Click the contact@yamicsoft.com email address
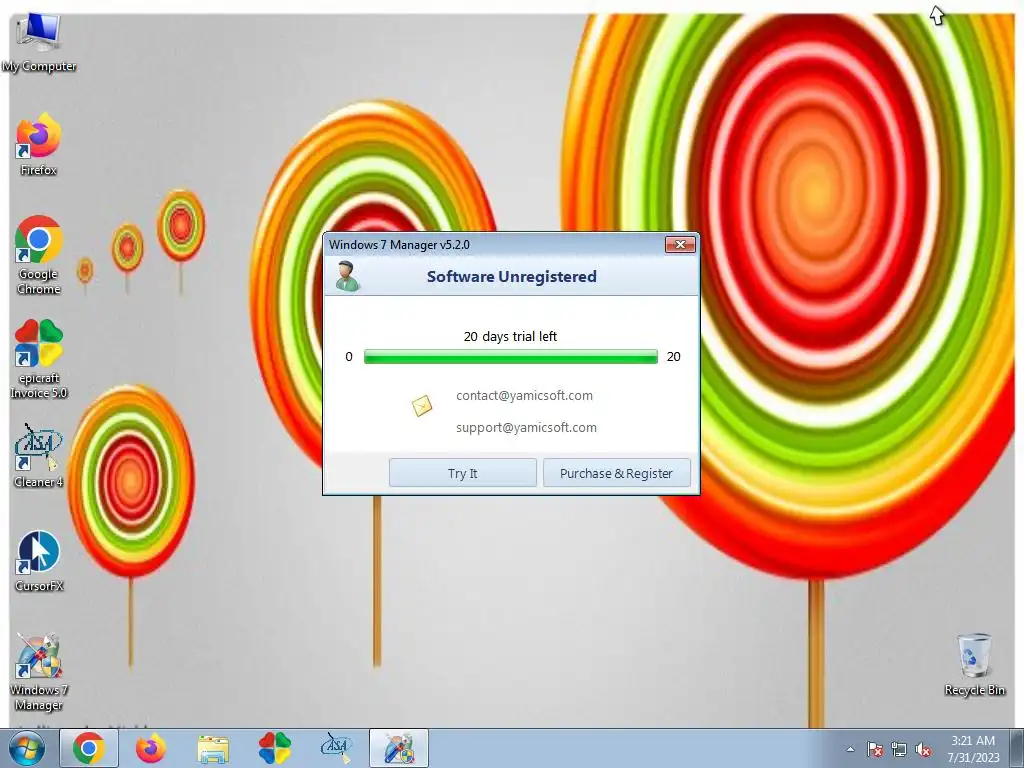 (524, 395)
